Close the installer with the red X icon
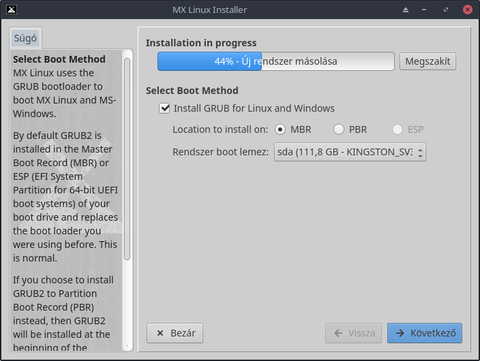The image size is (480, 361). click(x=468, y=9)
